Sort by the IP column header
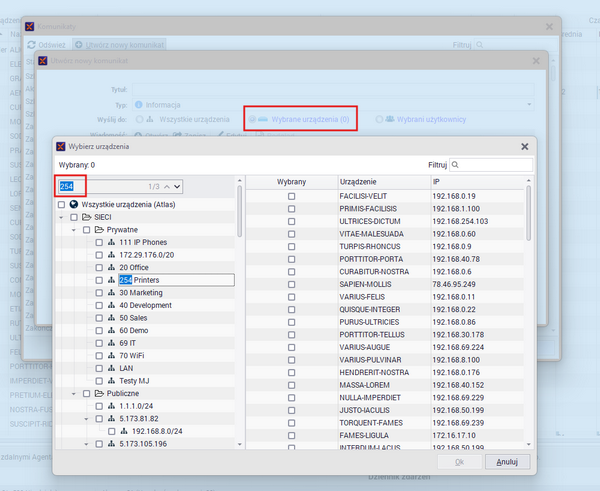600x491 pixels. click(x=478, y=182)
